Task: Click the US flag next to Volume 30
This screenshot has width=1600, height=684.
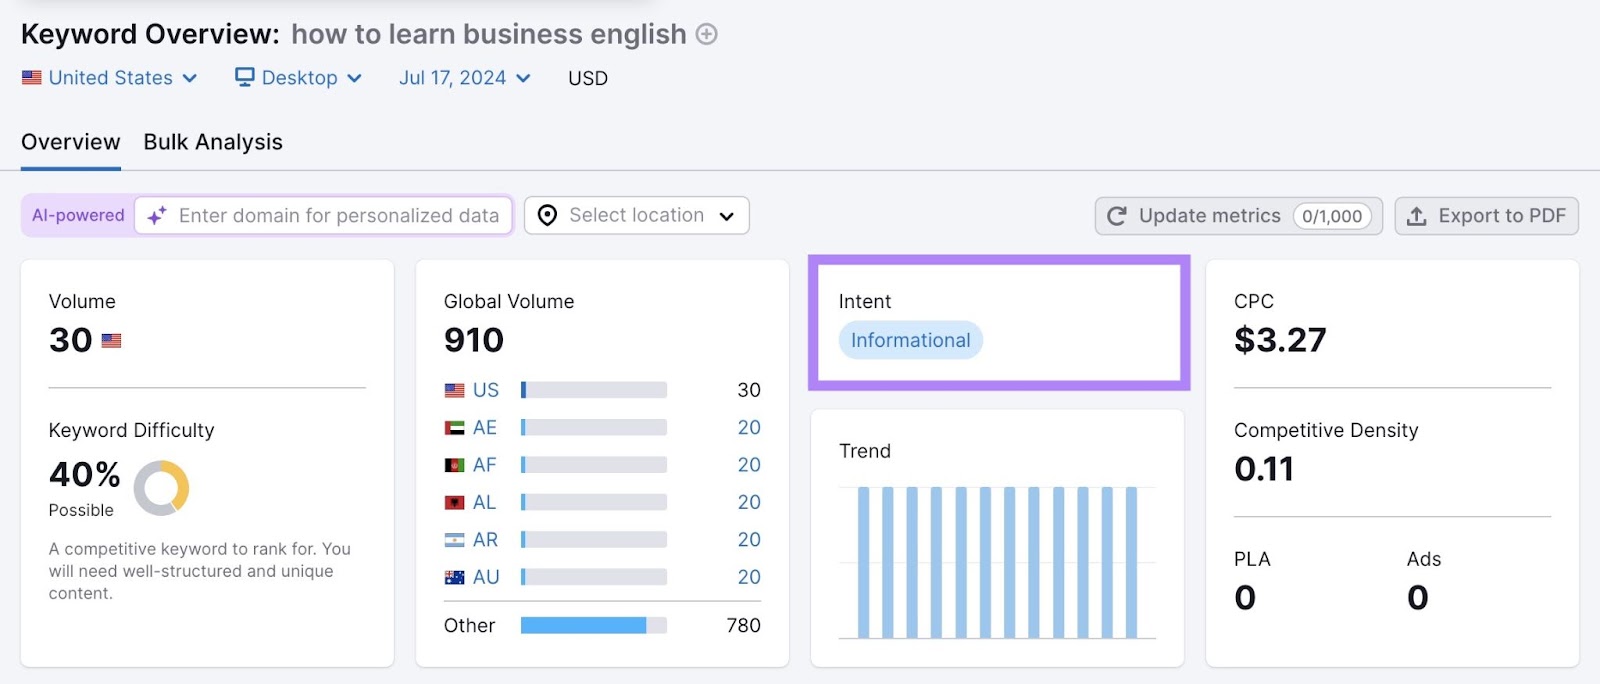Action: 111,341
